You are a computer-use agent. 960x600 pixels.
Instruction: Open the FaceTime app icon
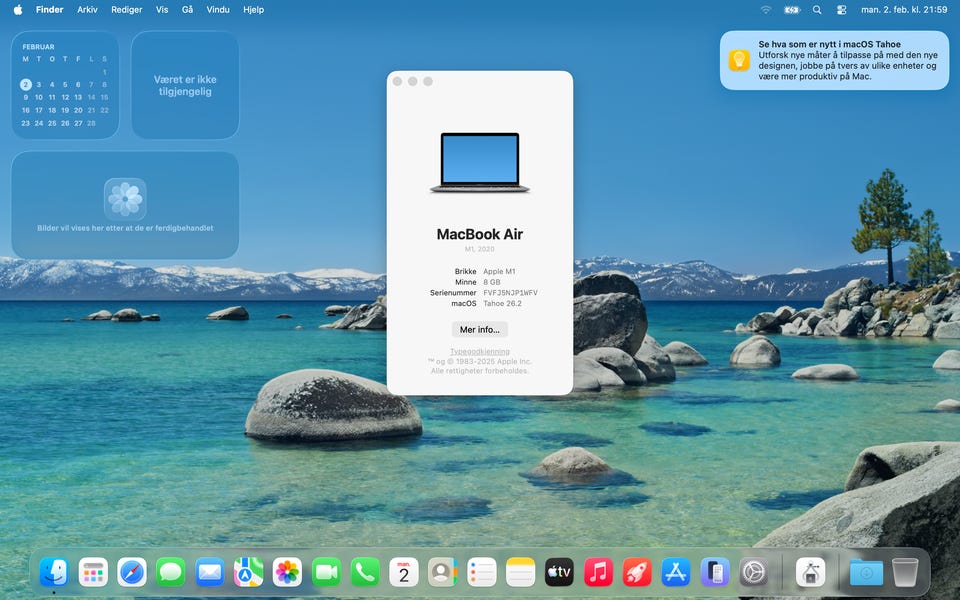(326, 572)
